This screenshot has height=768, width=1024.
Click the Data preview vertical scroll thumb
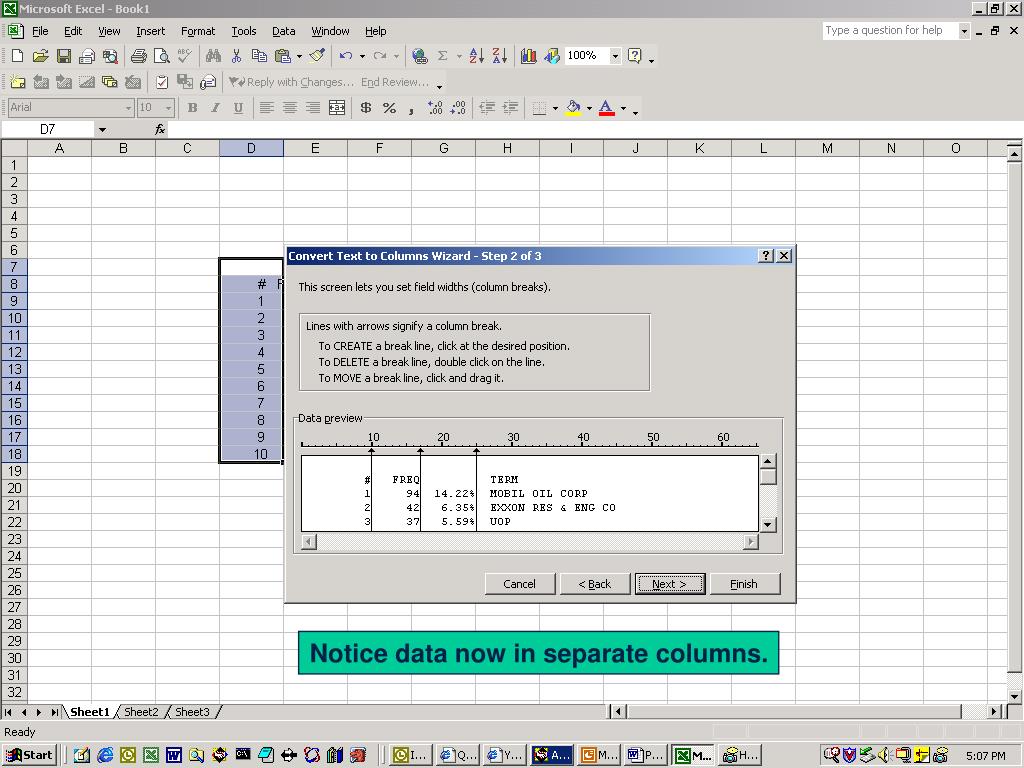[768, 476]
